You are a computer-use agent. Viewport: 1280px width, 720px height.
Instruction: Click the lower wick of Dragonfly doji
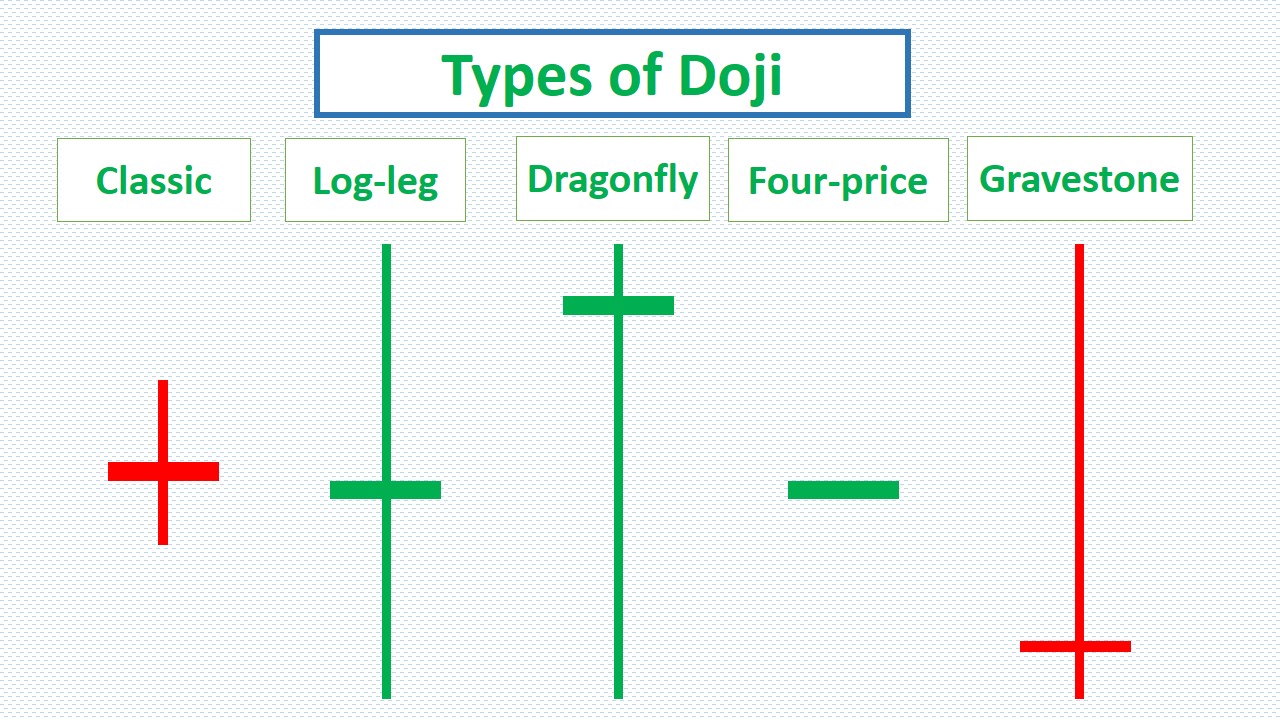(x=618, y=507)
